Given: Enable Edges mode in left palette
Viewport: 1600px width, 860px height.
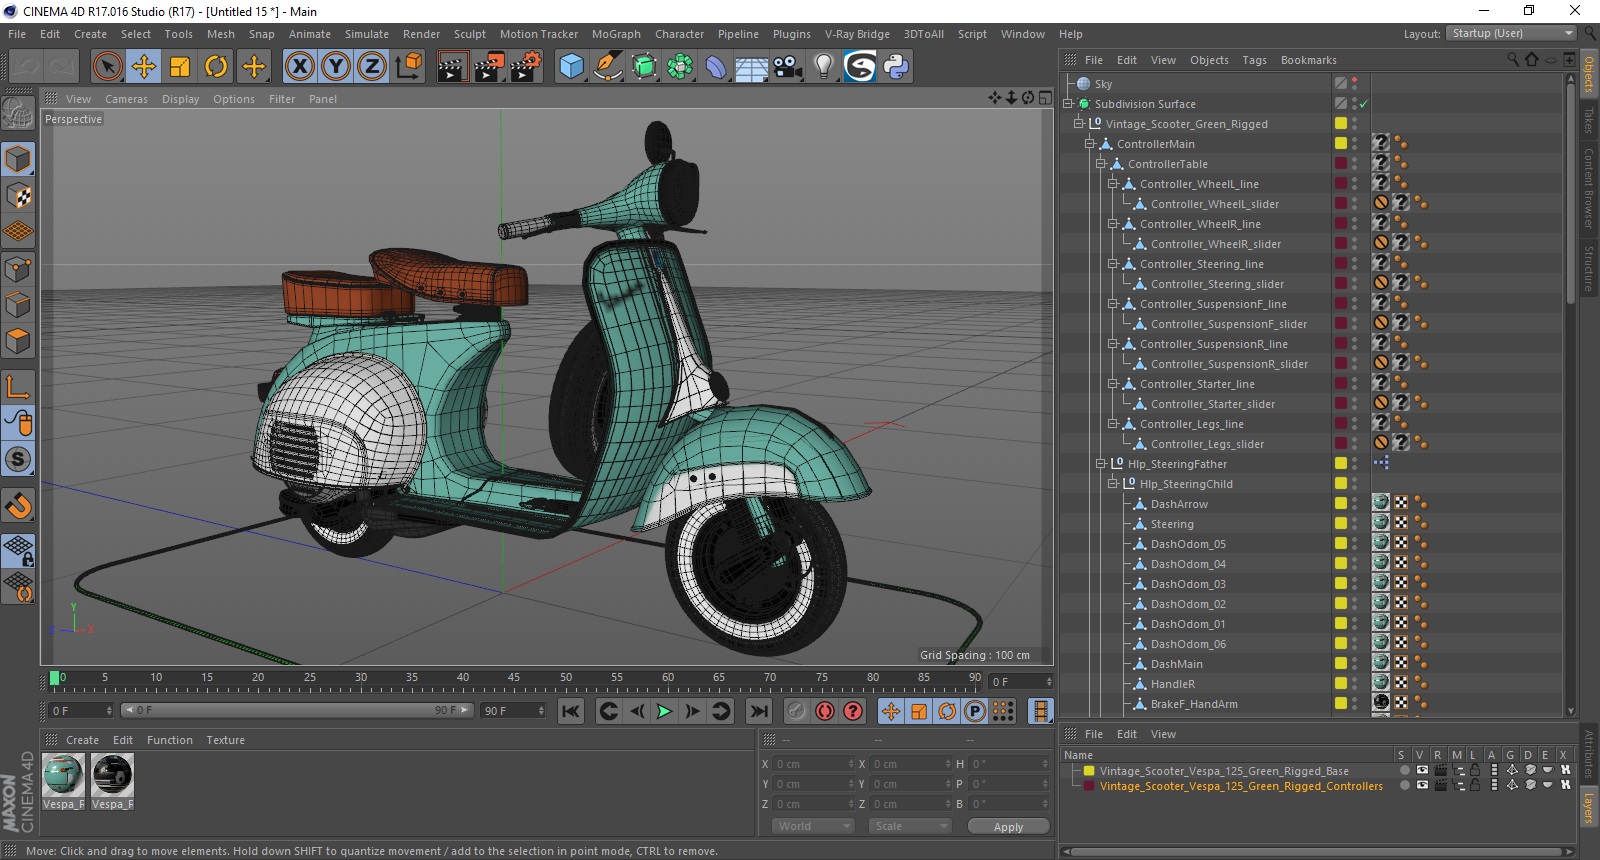Looking at the screenshot, I should click(x=18, y=305).
